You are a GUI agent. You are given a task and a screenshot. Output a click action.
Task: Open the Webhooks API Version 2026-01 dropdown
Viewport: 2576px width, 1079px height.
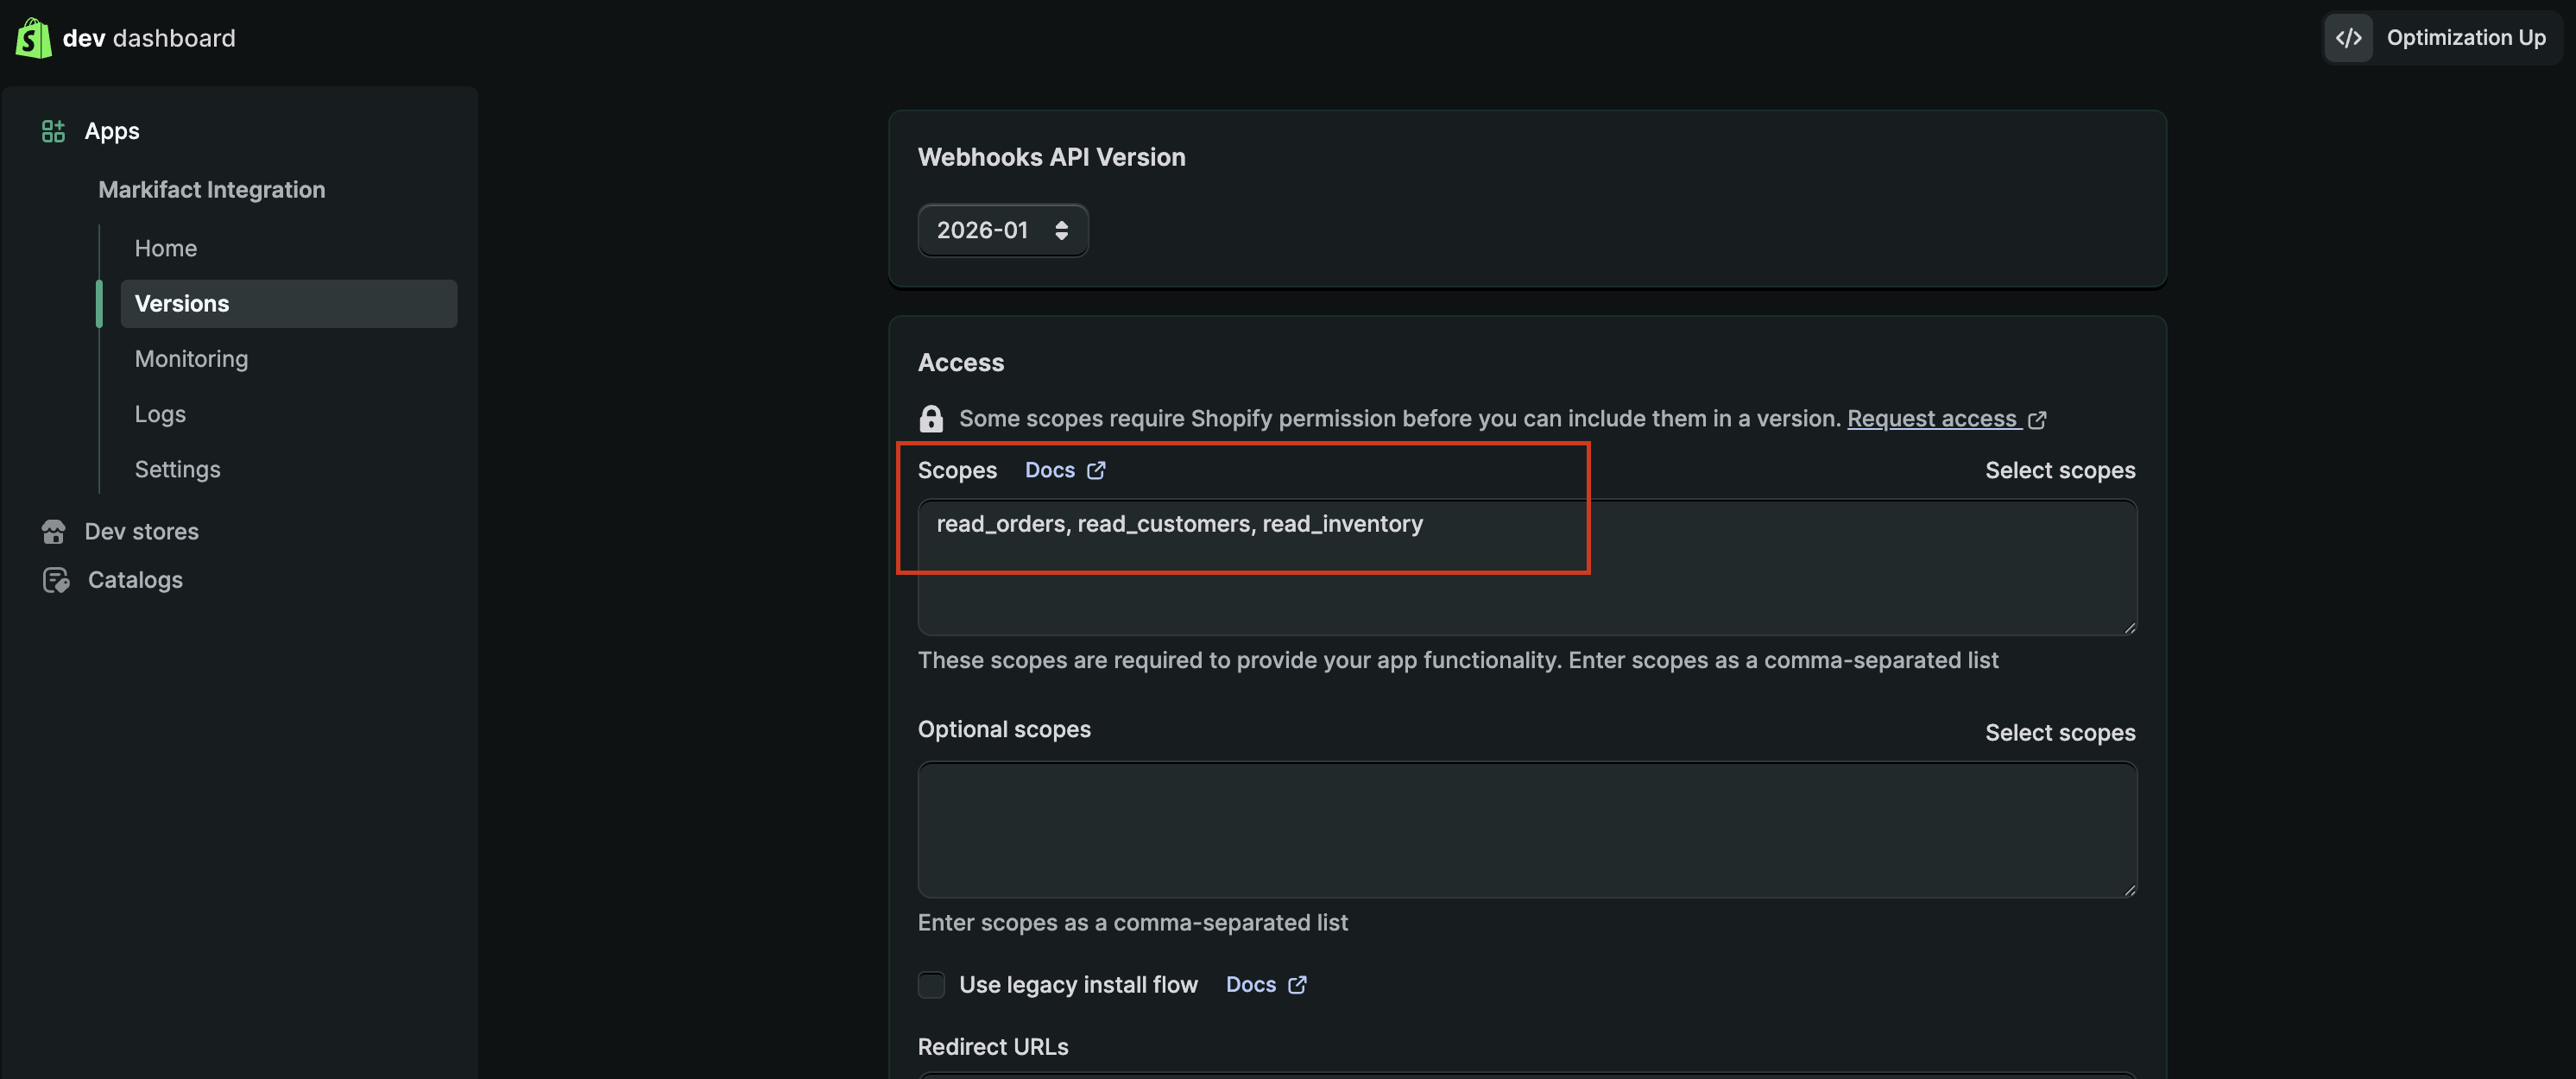(1002, 230)
